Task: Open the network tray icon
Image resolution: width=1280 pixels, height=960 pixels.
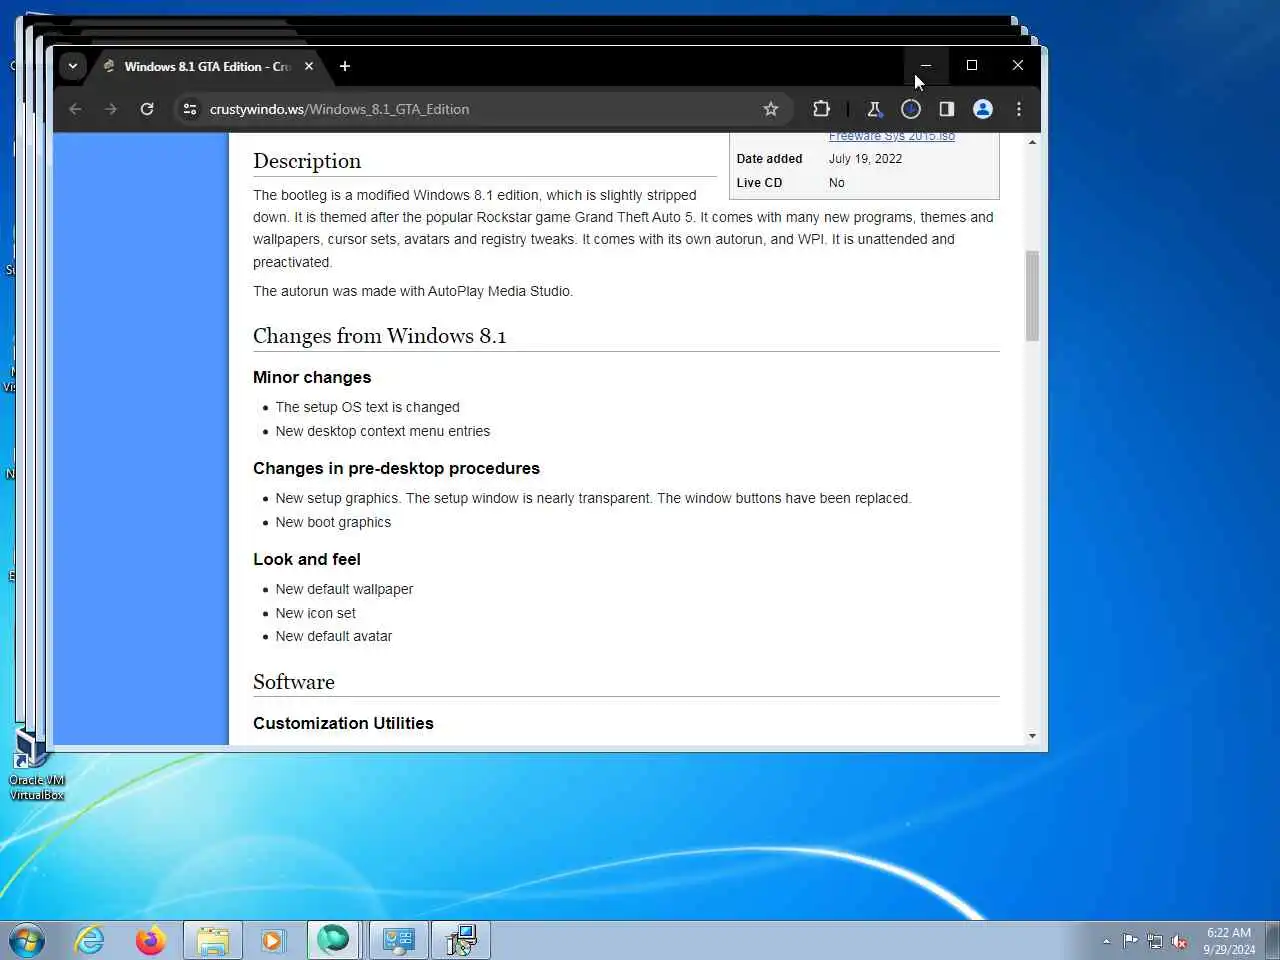Action: (x=1155, y=941)
